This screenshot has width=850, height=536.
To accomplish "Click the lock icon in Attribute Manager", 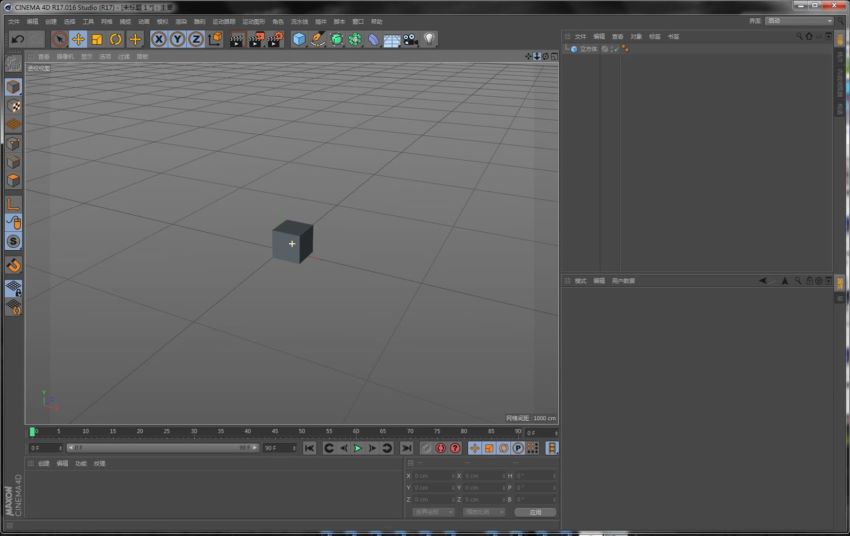I will [x=809, y=281].
